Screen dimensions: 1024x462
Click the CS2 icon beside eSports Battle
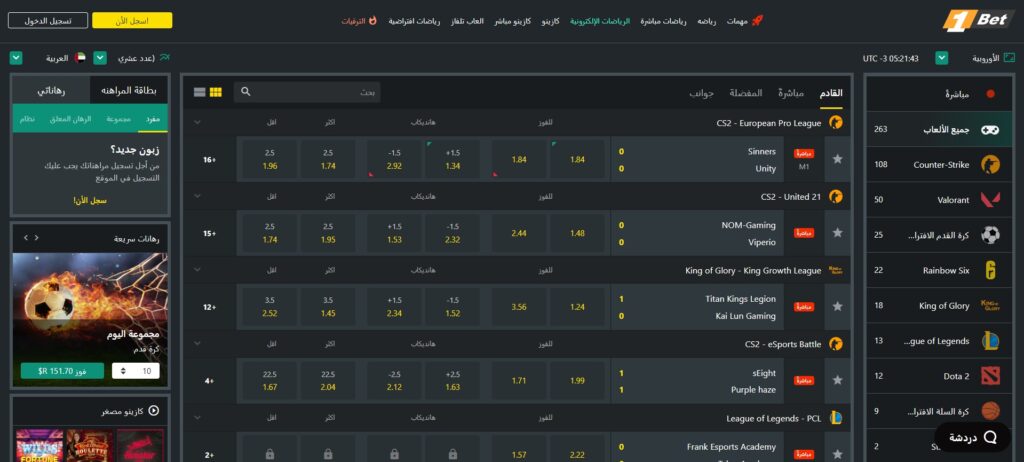835,344
